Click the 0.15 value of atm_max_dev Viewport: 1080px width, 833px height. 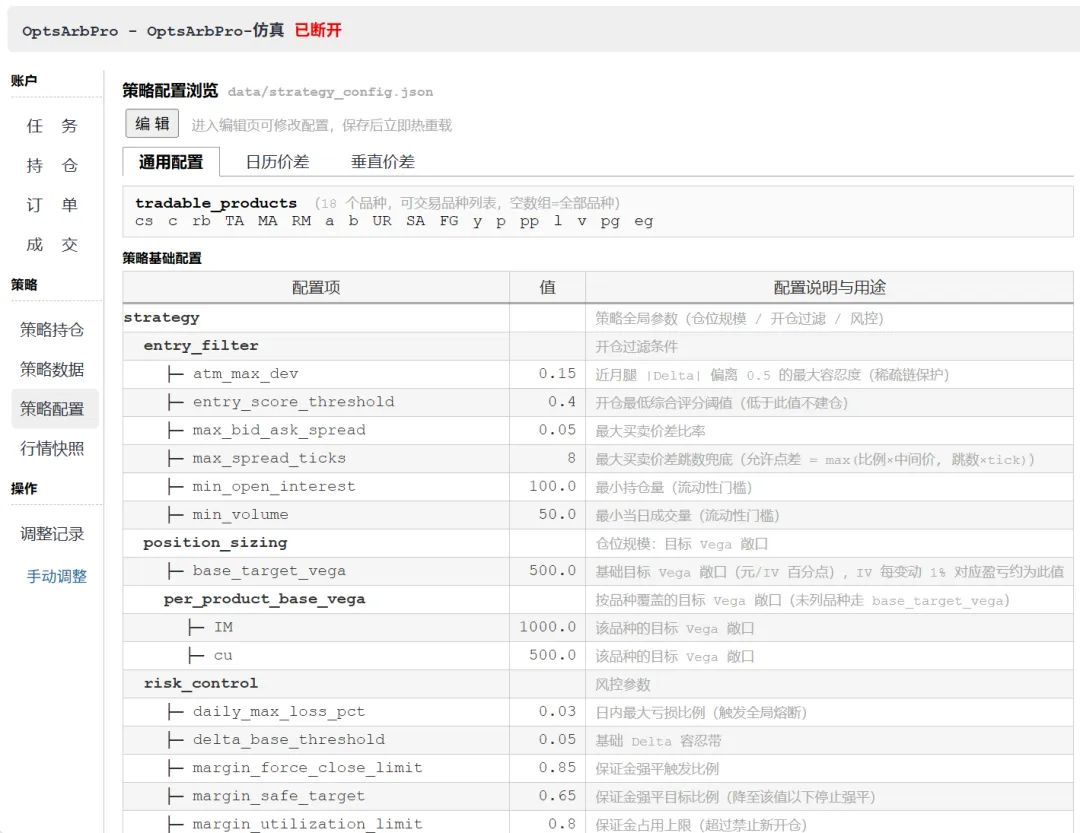tap(557, 373)
